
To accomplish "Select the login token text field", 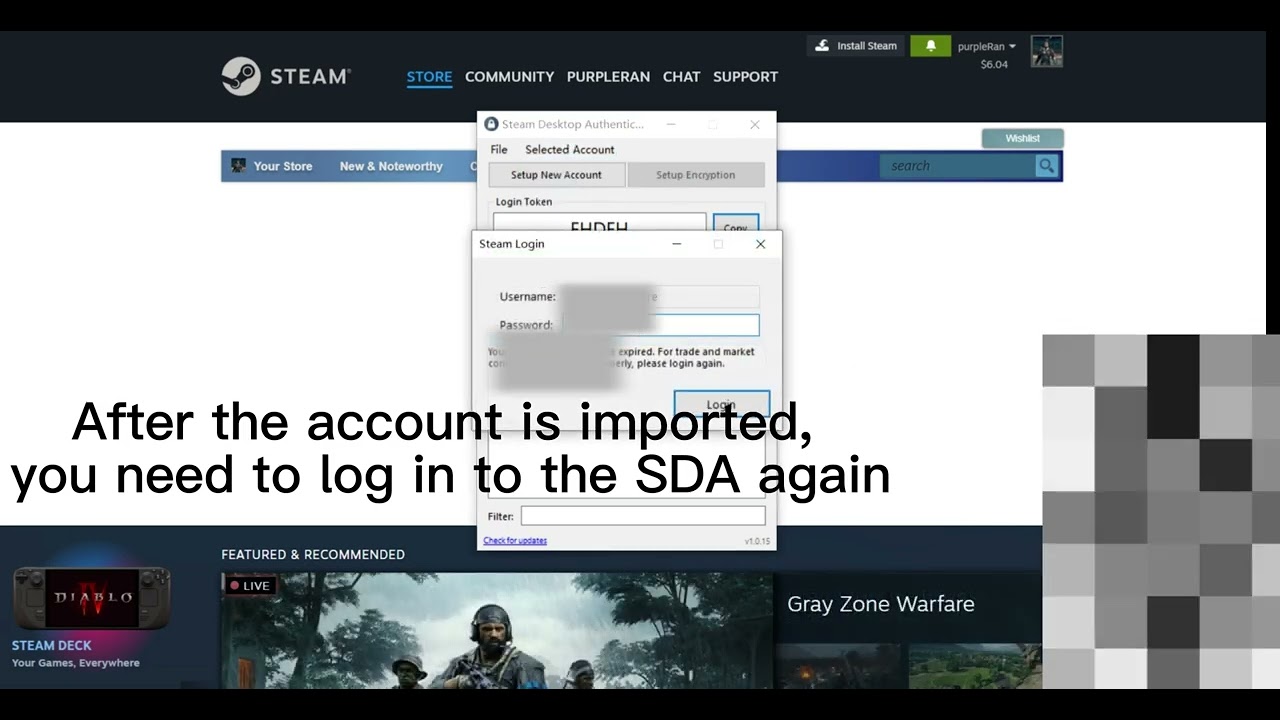I will pos(599,224).
